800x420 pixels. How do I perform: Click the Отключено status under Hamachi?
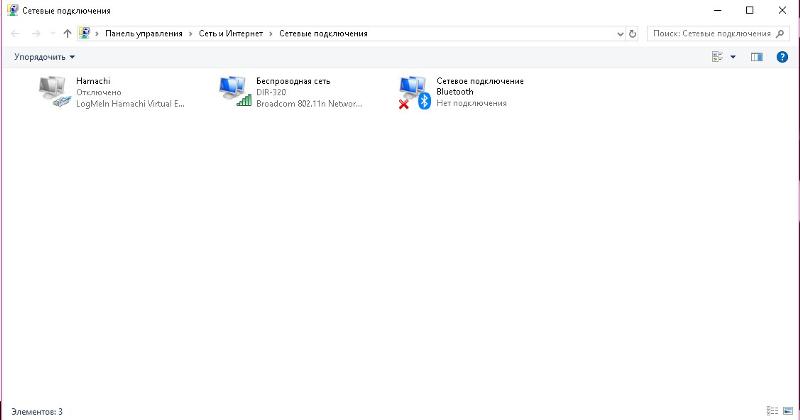[x=98, y=92]
